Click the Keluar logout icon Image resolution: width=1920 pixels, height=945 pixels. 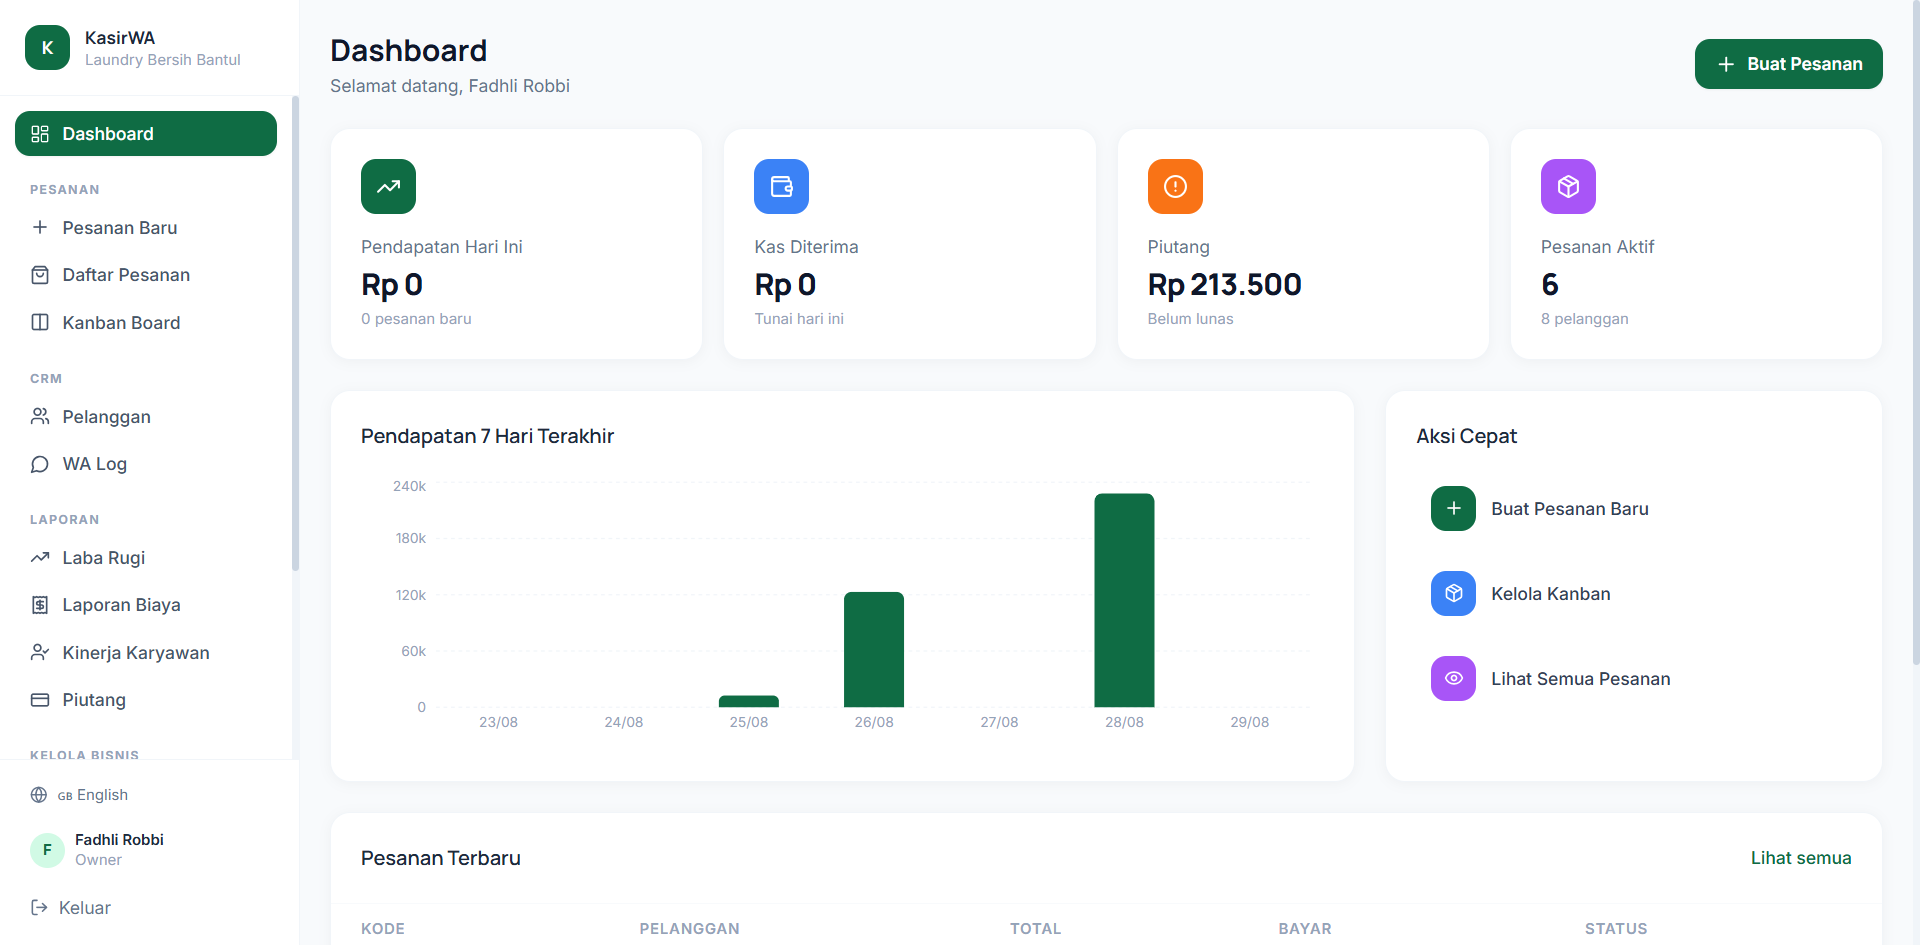(x=39, y=908)
